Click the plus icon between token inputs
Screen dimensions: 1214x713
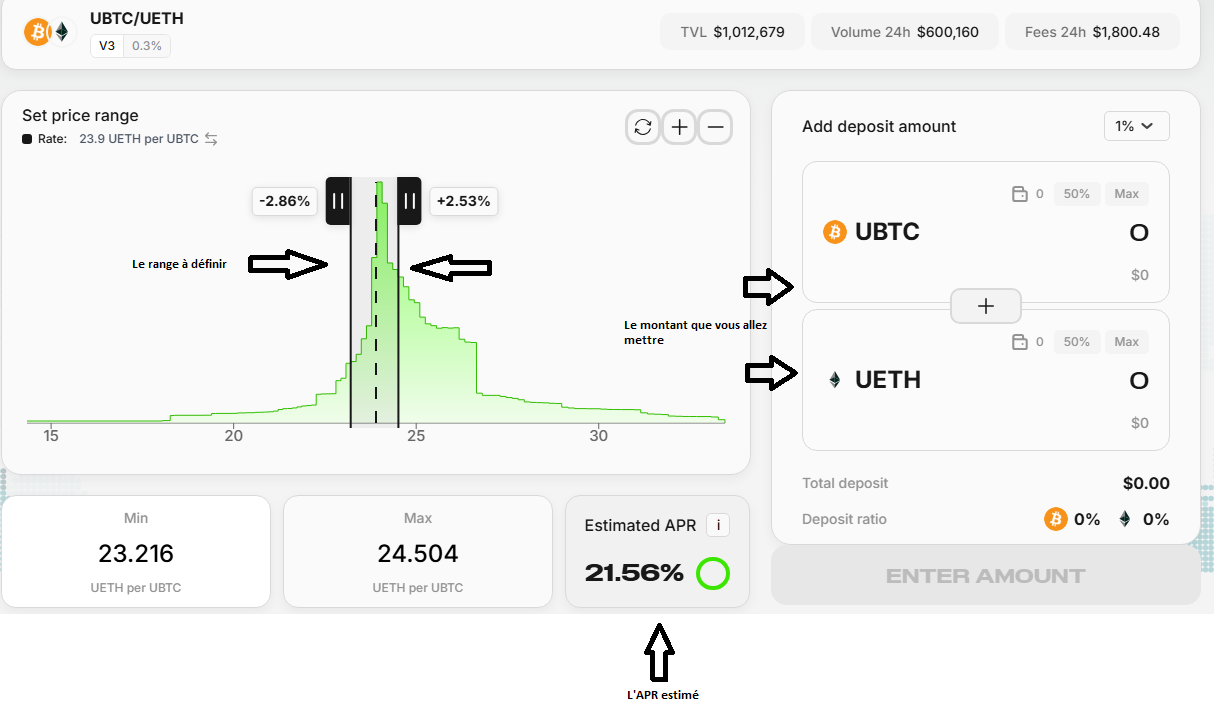(985, 306)
